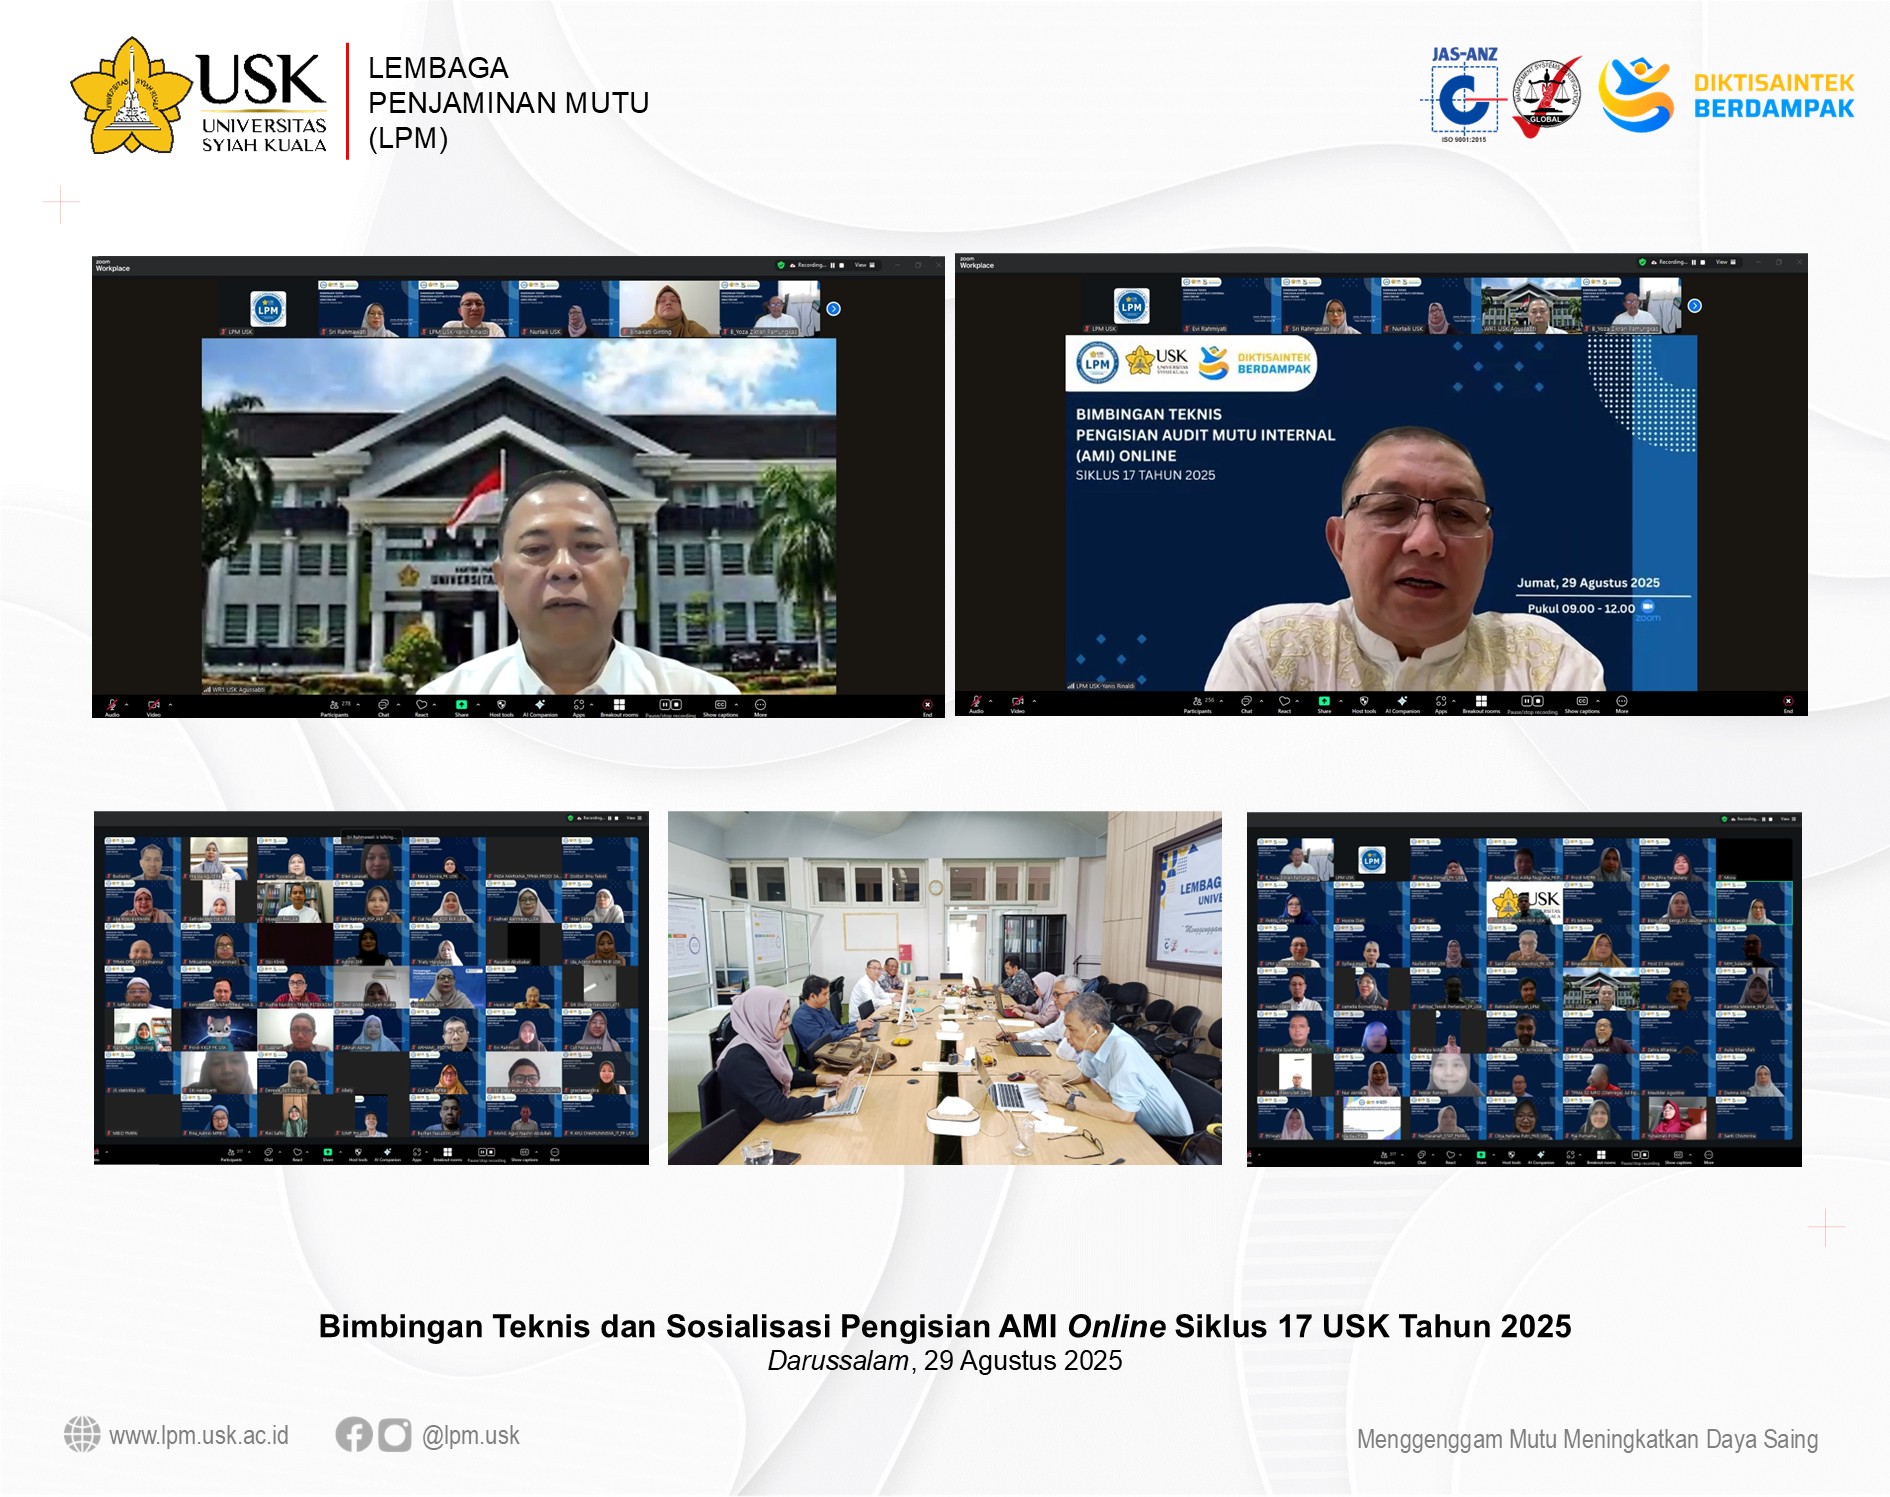The image size is (1890, 1497).
Task: Open Host tools in the AMI slide meeting
Action: tap(1364, 702)
